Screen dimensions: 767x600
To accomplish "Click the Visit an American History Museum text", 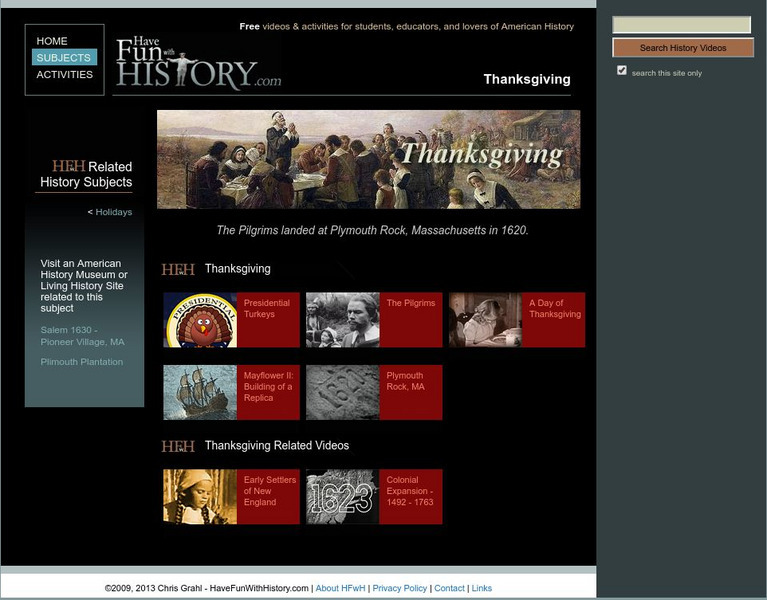I will (x=84, y=286).
